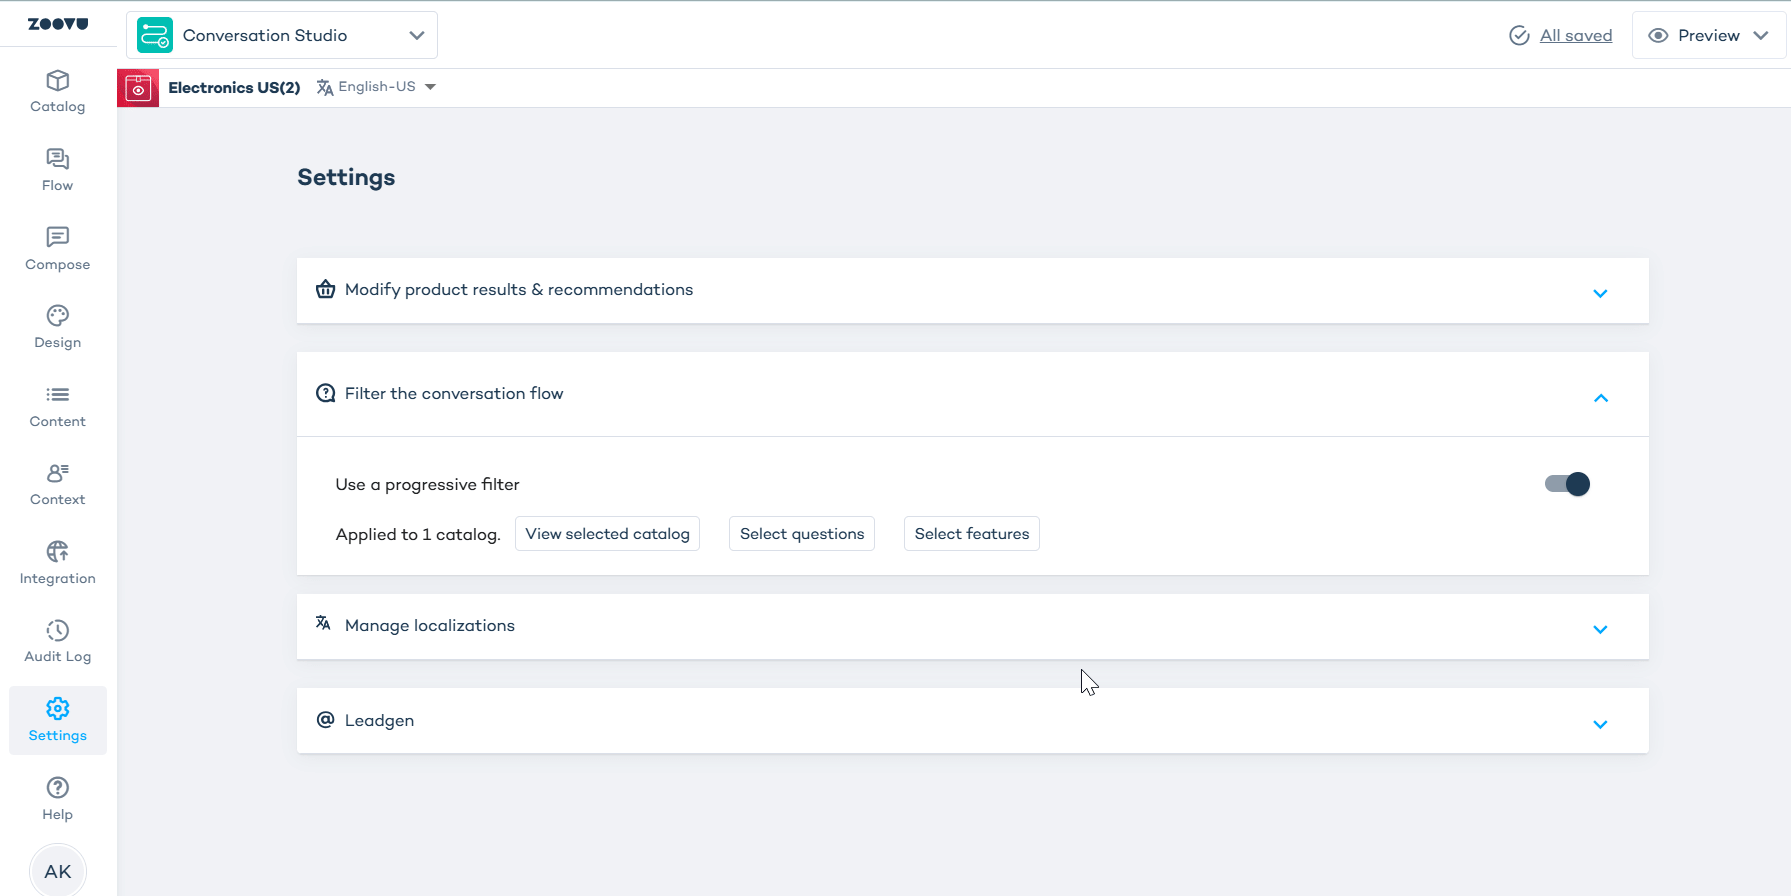Disable the progressive filter toggle

click(1567, 484)
